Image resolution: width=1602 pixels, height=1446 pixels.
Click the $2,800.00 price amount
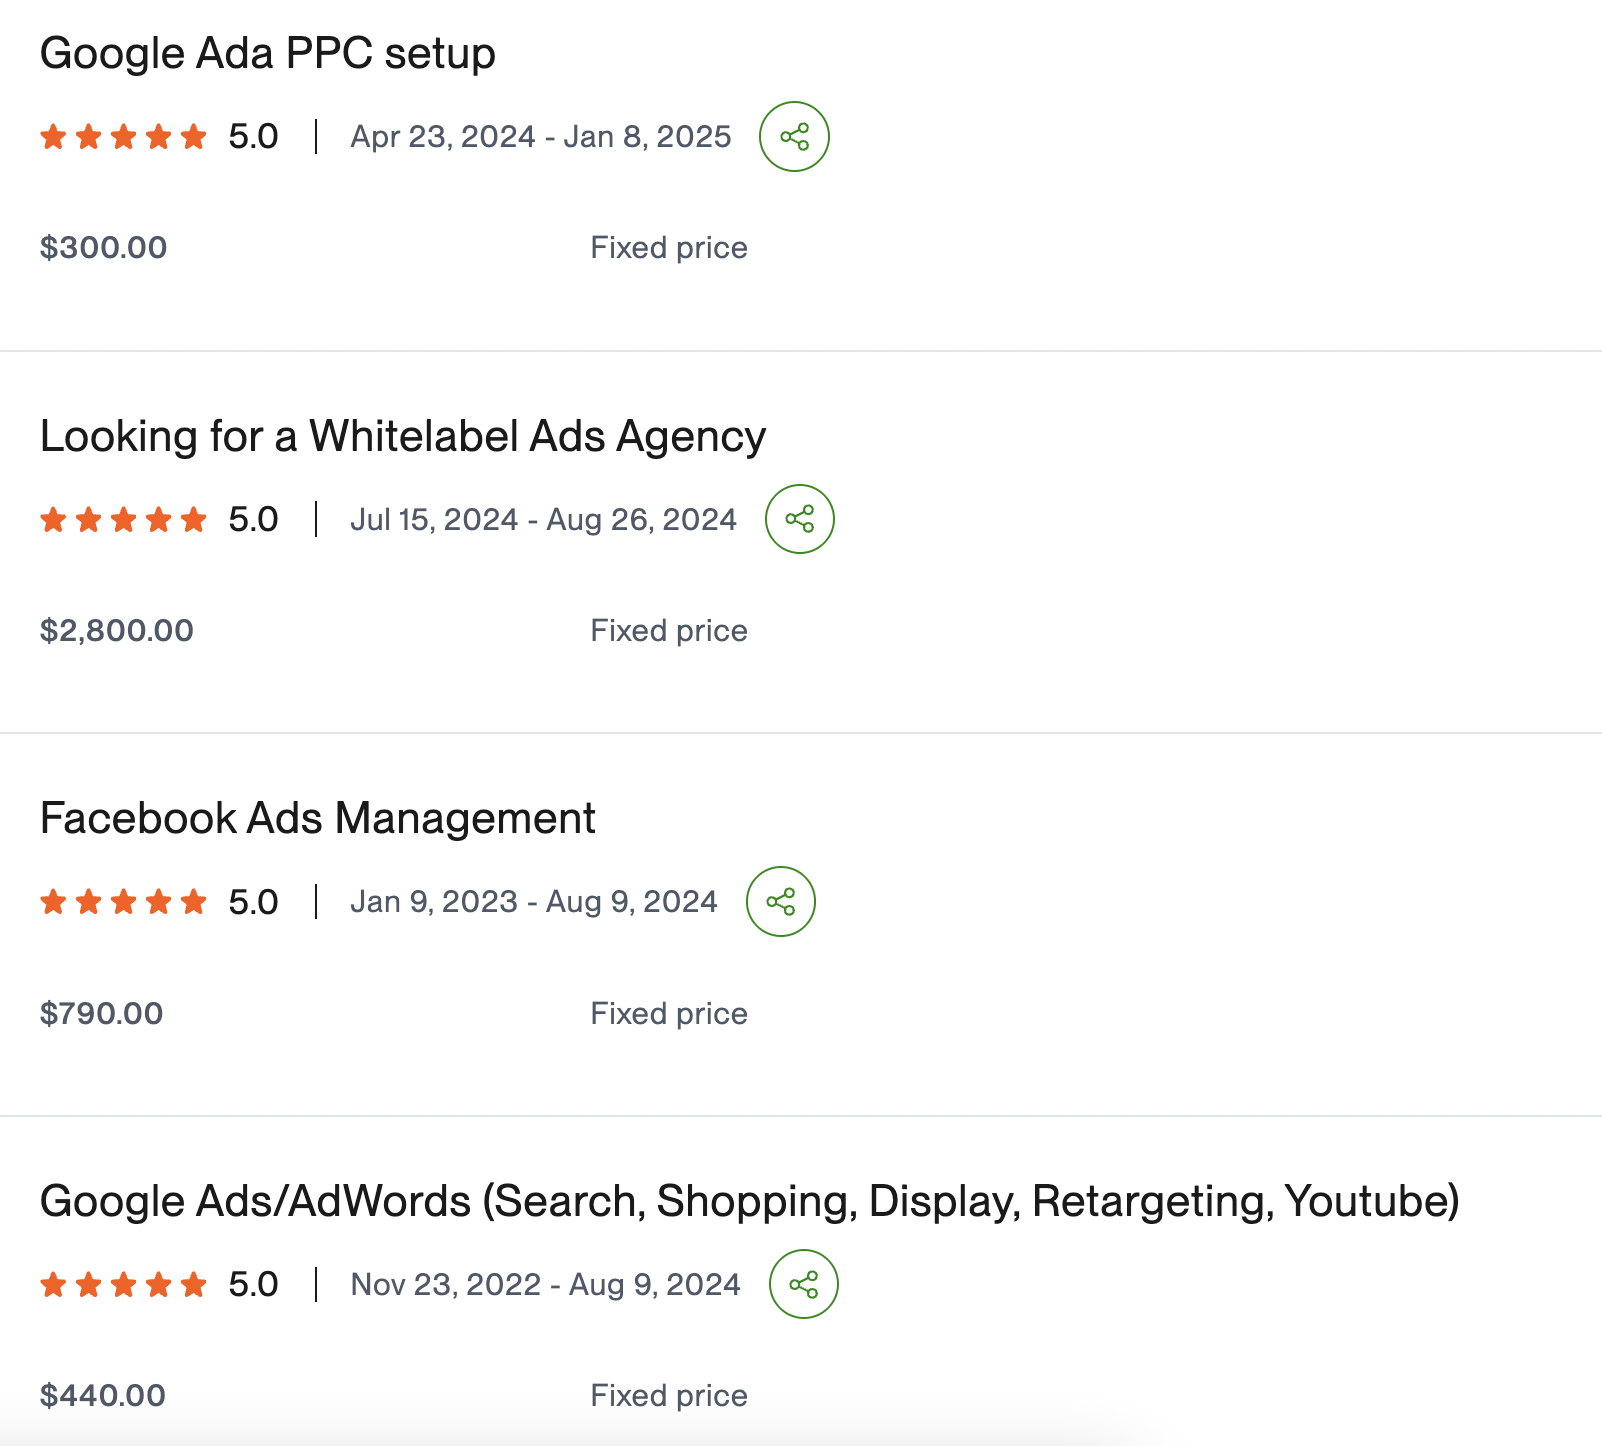pyautogui.click(x=117, y=630)
